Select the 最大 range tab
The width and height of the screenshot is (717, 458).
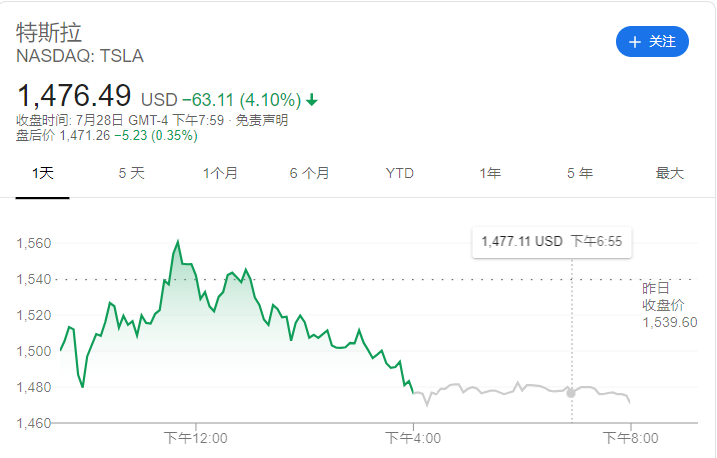click(669, 173)
